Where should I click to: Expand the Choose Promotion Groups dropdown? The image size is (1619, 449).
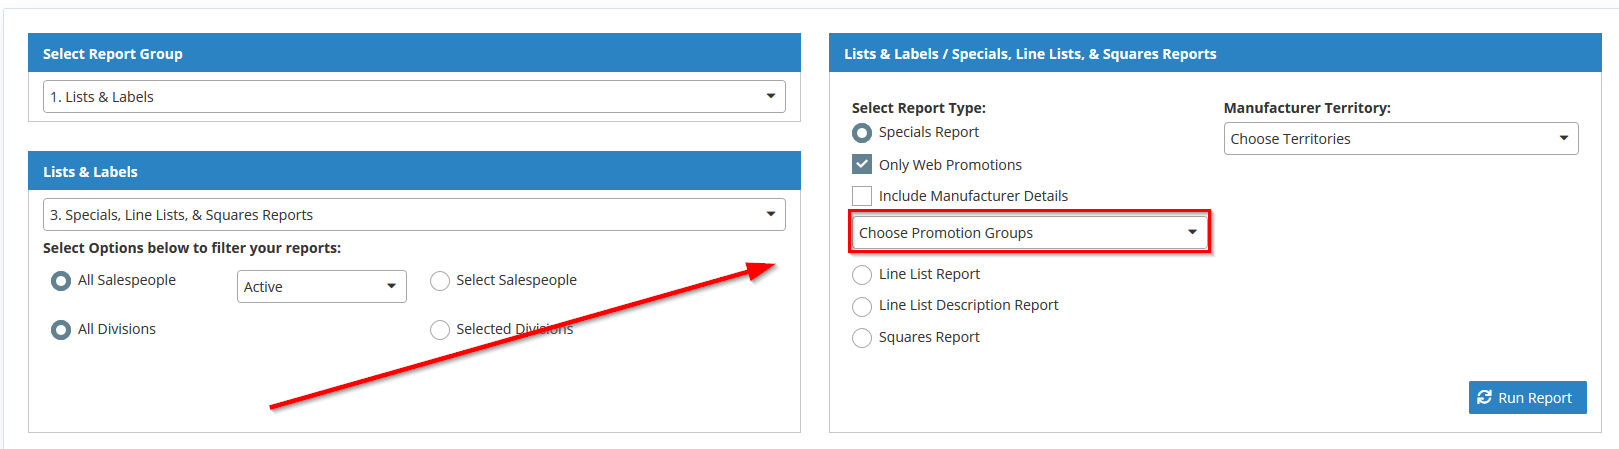tap(1029, 233)
